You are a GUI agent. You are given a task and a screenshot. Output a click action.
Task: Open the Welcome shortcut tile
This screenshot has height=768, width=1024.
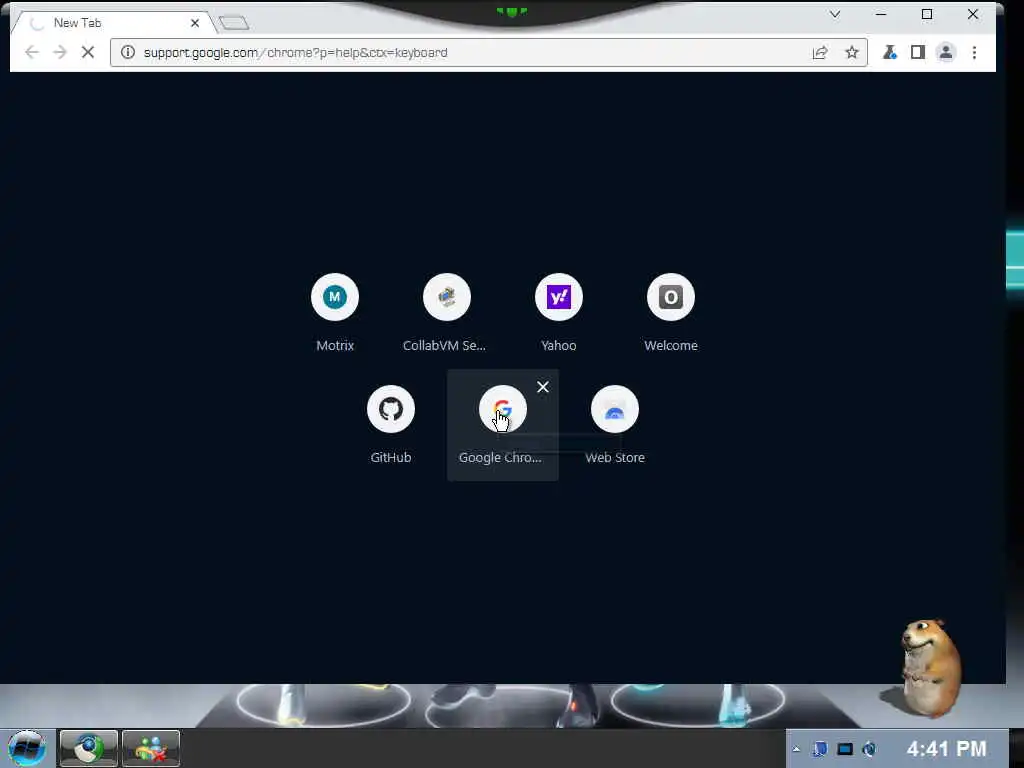pyautogui.click(x=671, y=313)
